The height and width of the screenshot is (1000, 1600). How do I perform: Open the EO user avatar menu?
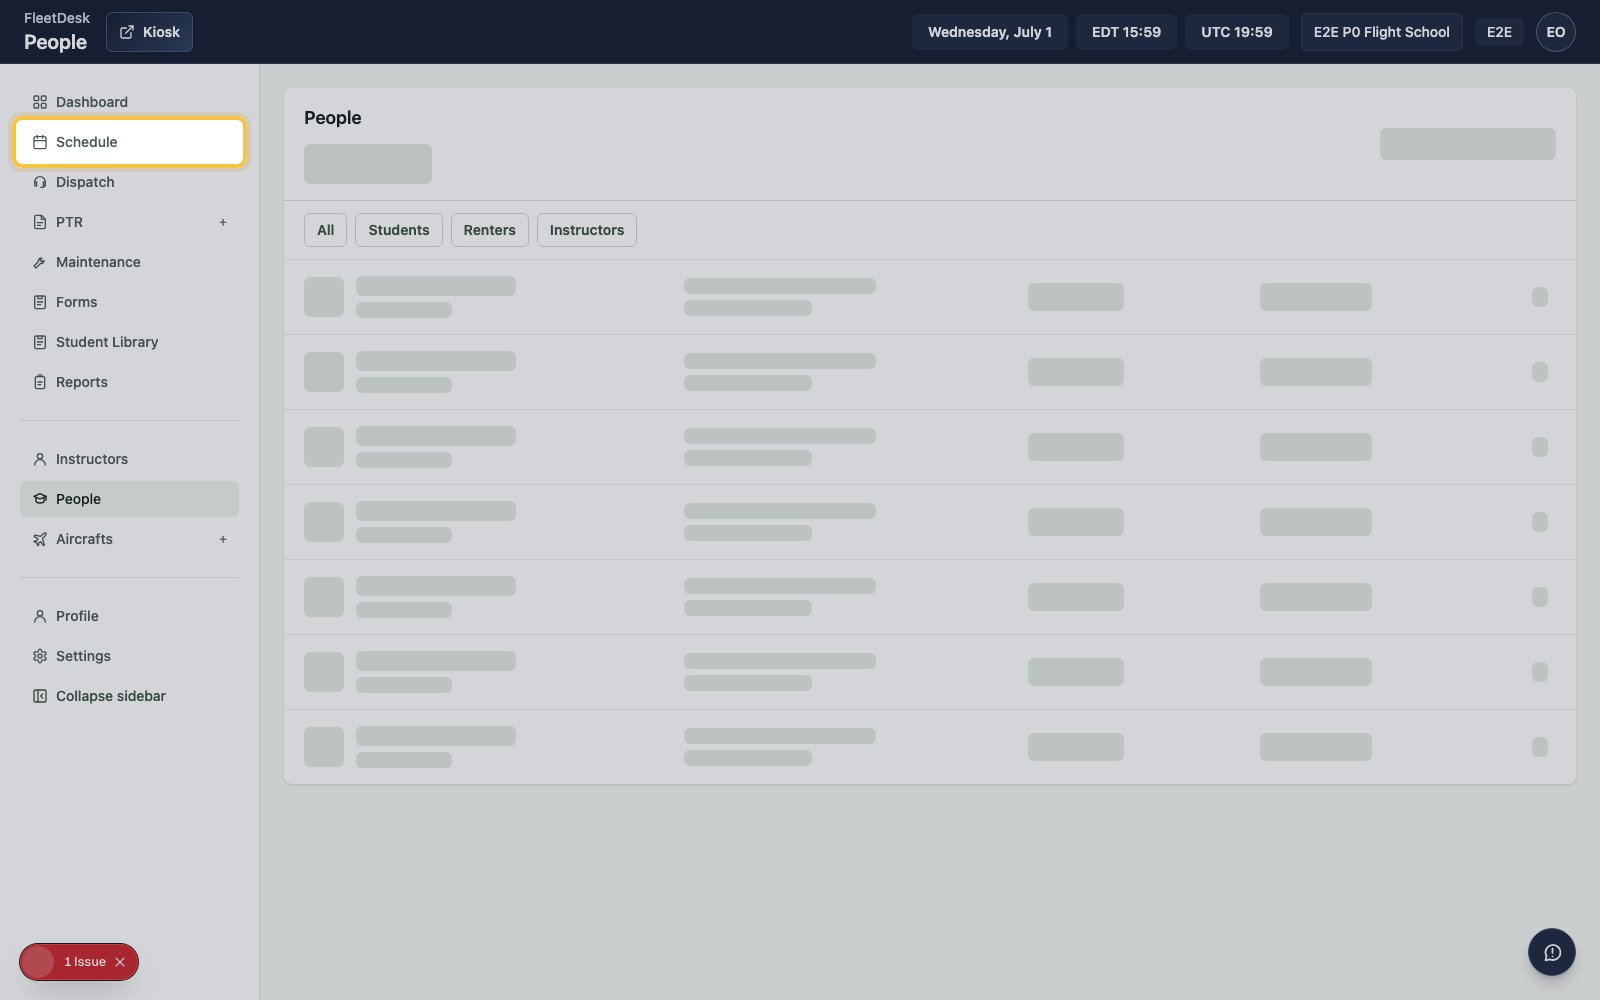[1556, 32]
